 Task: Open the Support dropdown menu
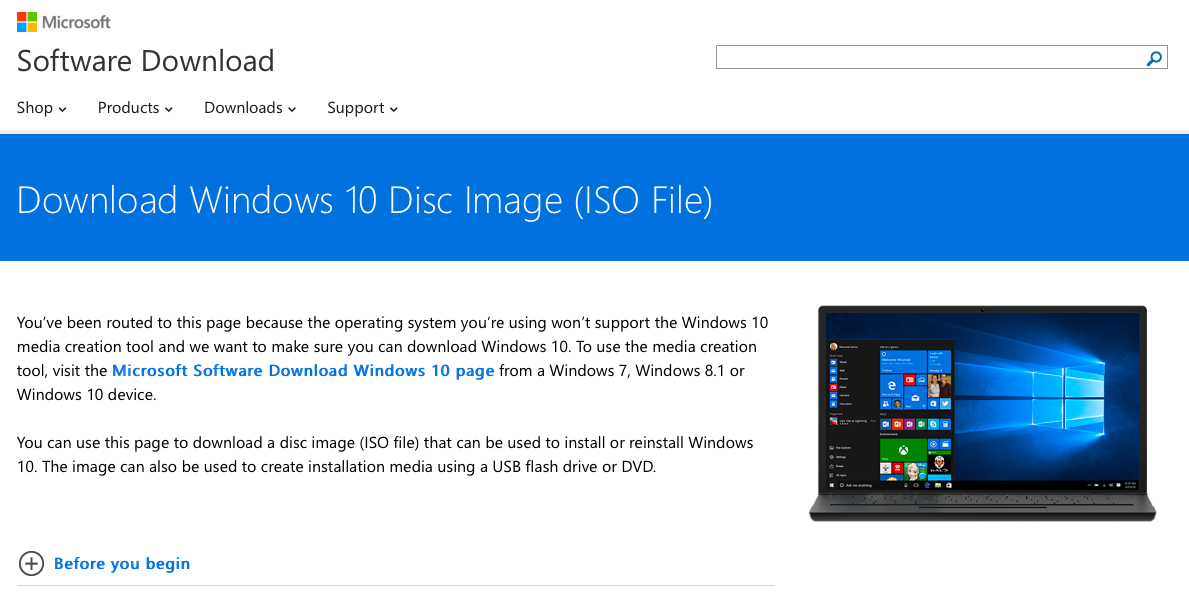tap(362, 108)
